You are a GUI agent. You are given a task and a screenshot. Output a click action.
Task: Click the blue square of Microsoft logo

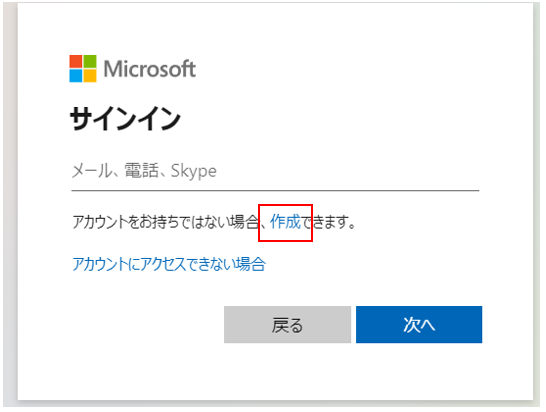[x=76, y=76]
